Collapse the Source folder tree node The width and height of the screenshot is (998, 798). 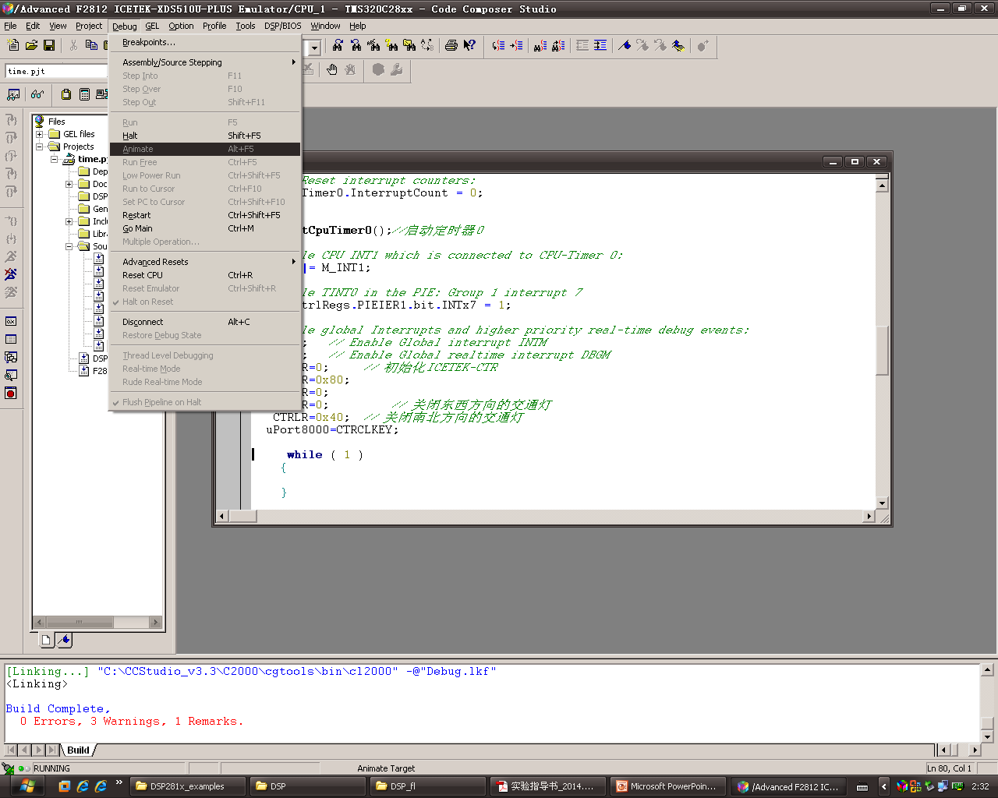point(69,246)
